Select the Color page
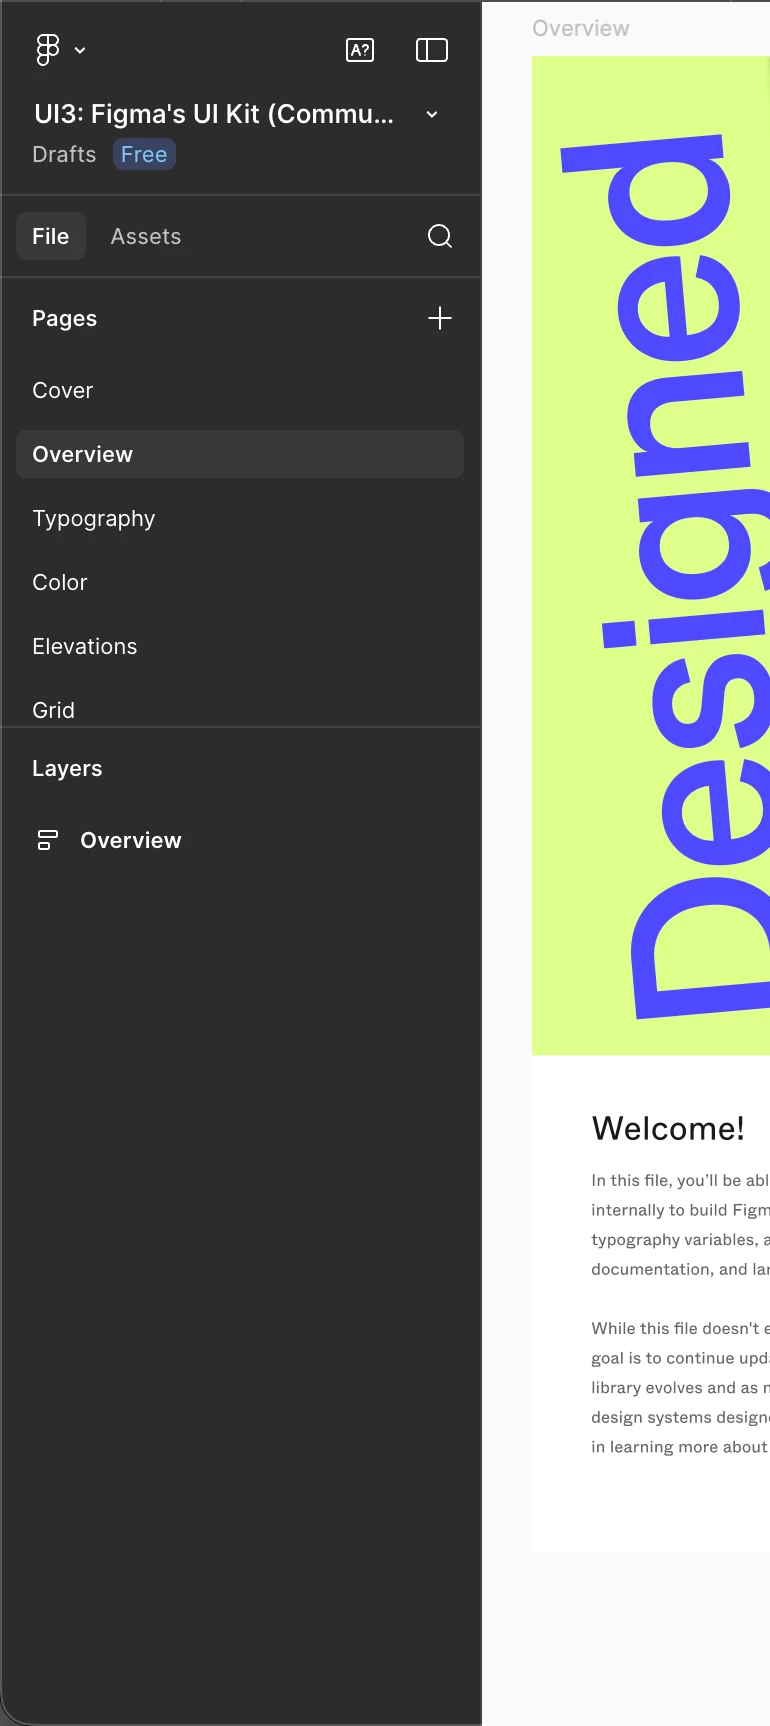770x1726 pixels. [x=240, y=582]
